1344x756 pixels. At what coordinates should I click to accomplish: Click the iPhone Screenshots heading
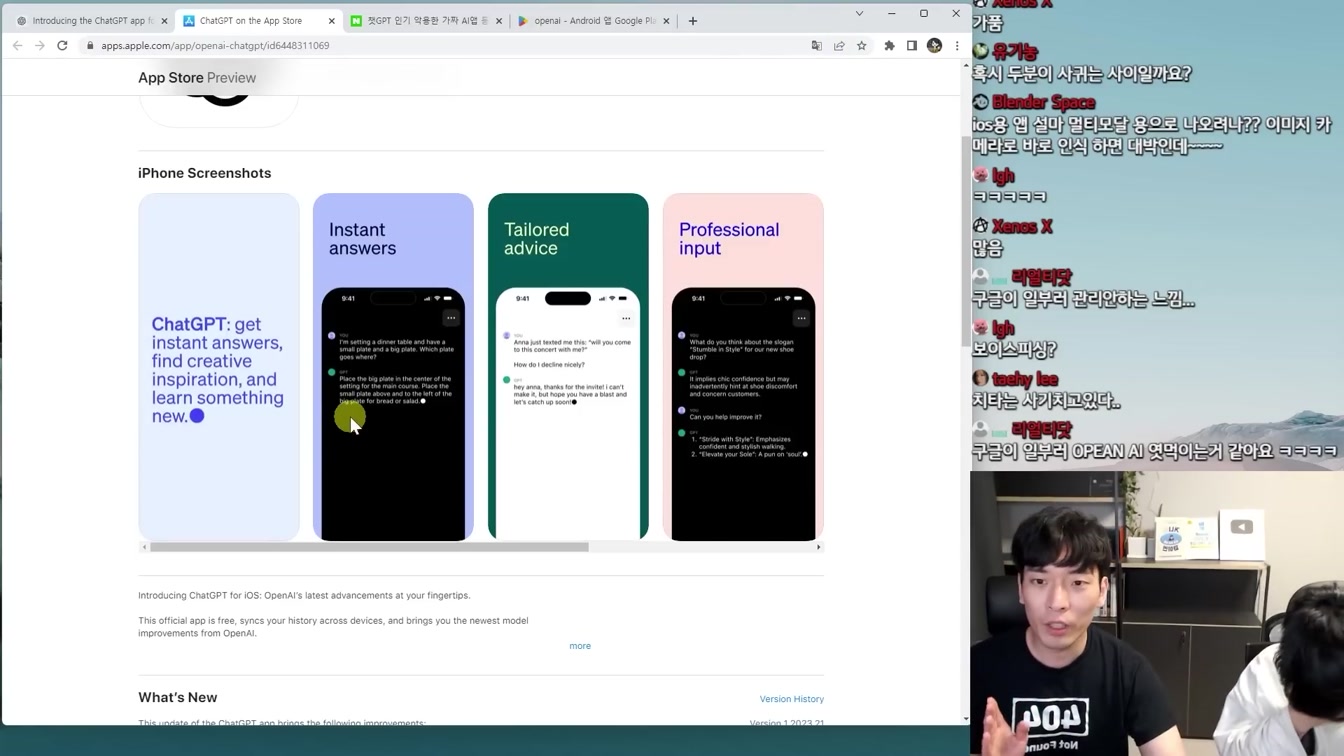(x=204, y=173)
